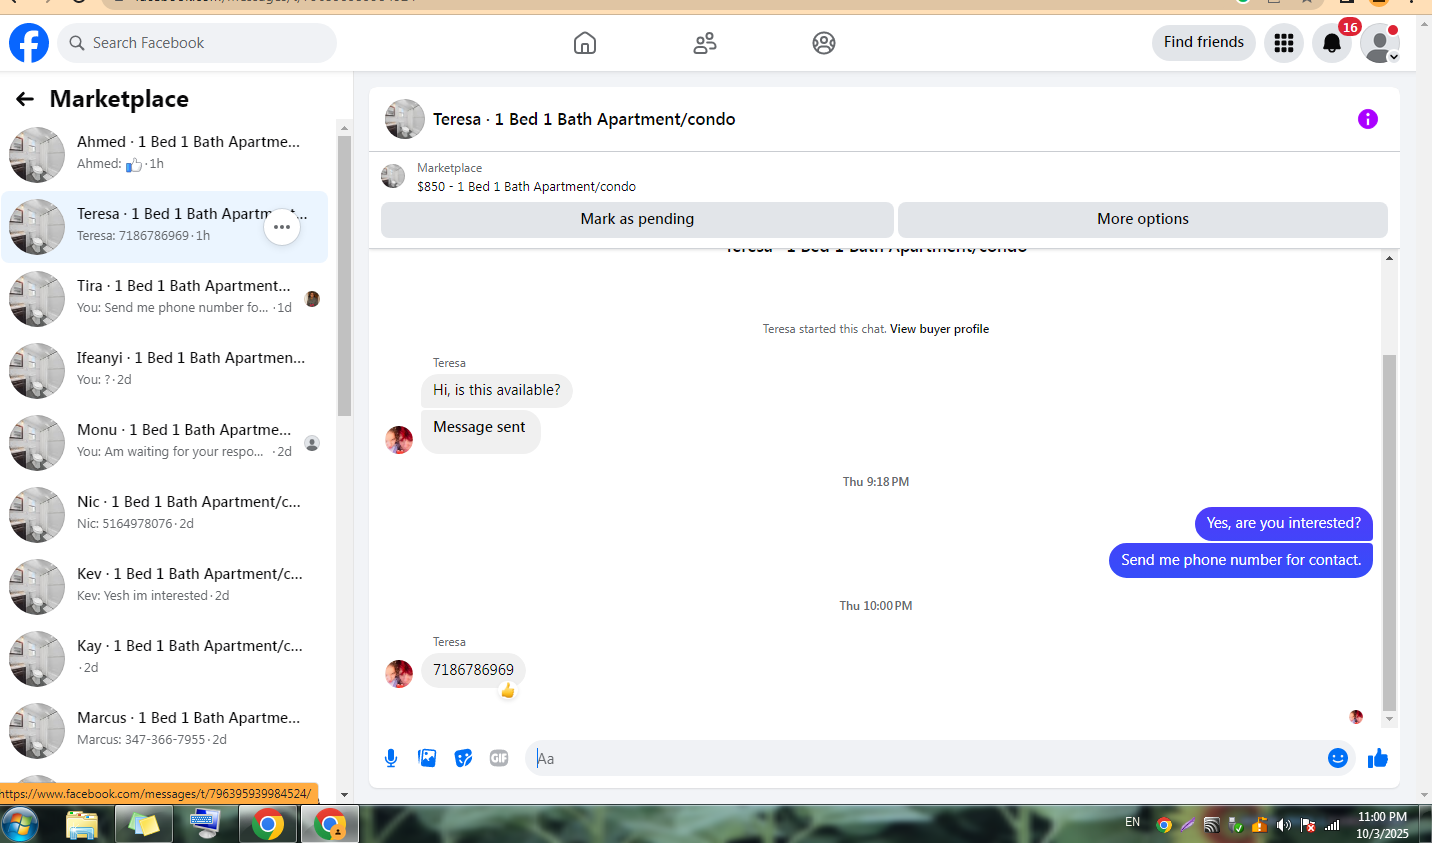Image resolution: width=1432 pixels, height=843 pixels.
Task: Open notifications bell with 16 badge
Action: click(1332, 43)
